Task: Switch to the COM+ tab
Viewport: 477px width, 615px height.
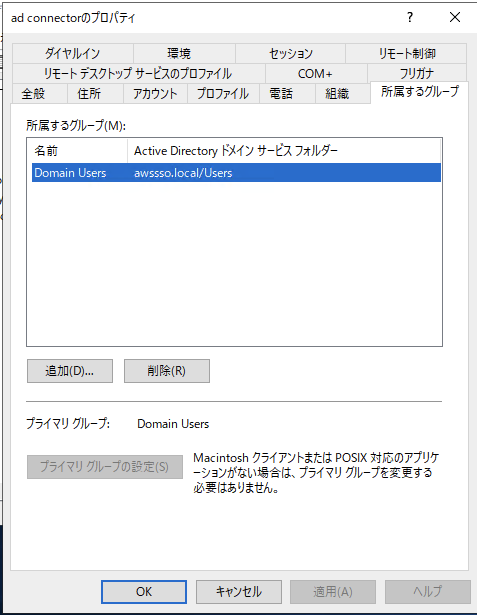Action: (316, 73)
